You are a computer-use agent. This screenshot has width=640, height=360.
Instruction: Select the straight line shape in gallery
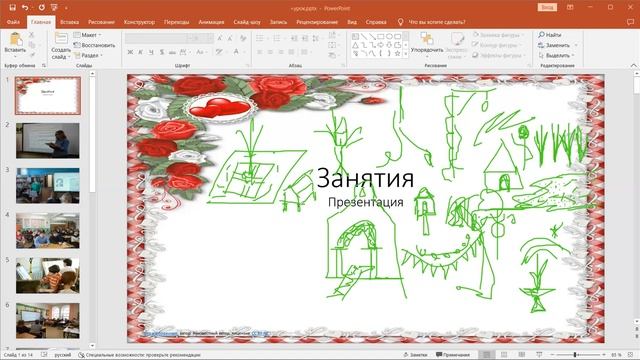pyautogui.click(x=364, y=37)
